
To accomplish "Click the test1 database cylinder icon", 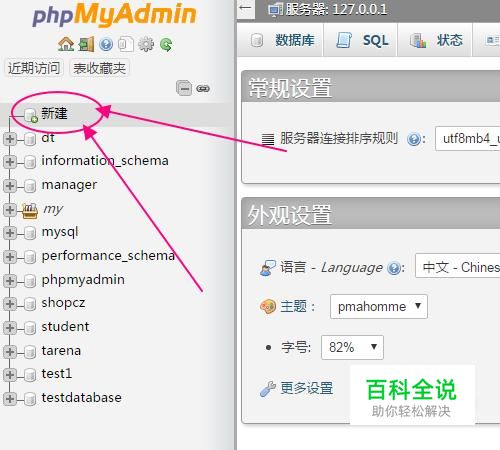I will [x=30, y=375].
